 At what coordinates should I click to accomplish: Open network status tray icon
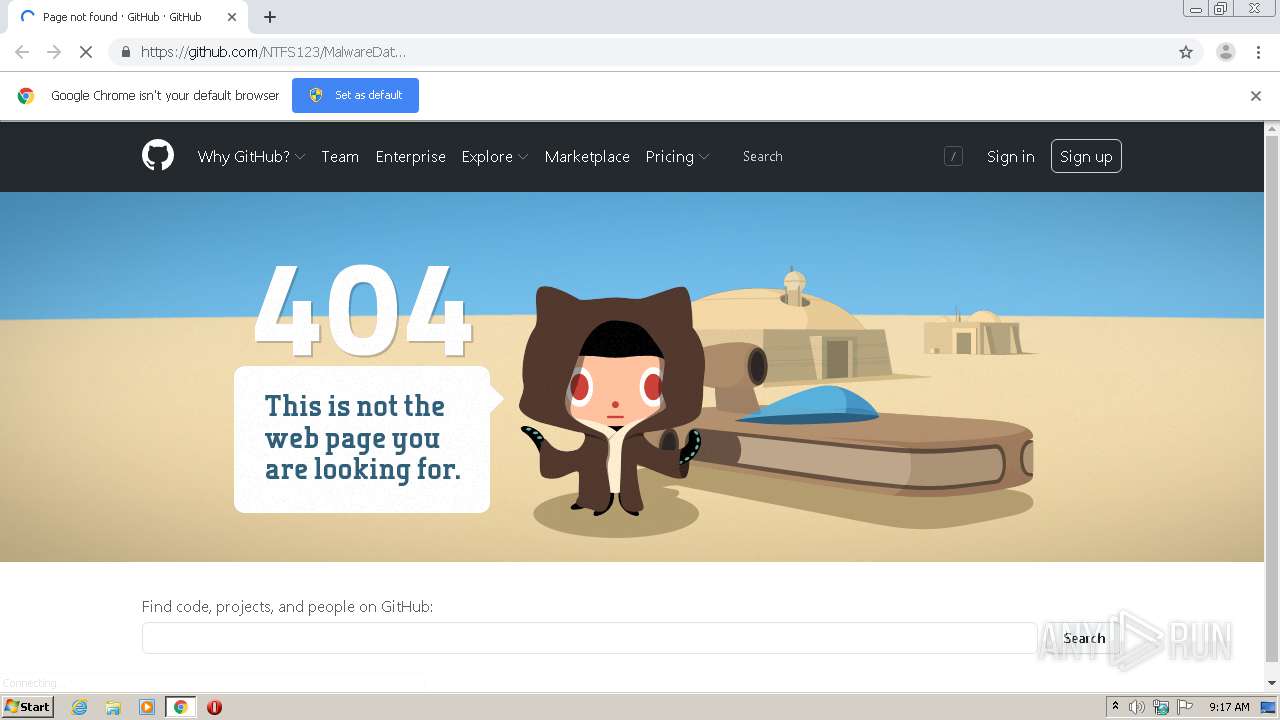point(1161,707)
